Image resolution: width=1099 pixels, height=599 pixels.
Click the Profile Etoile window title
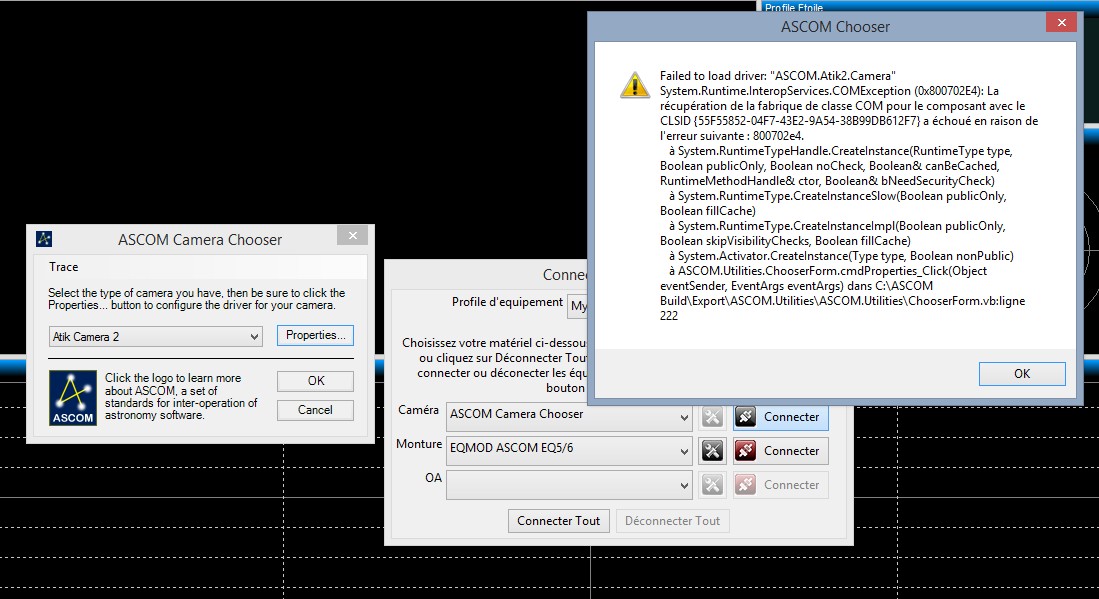(793, 8)
